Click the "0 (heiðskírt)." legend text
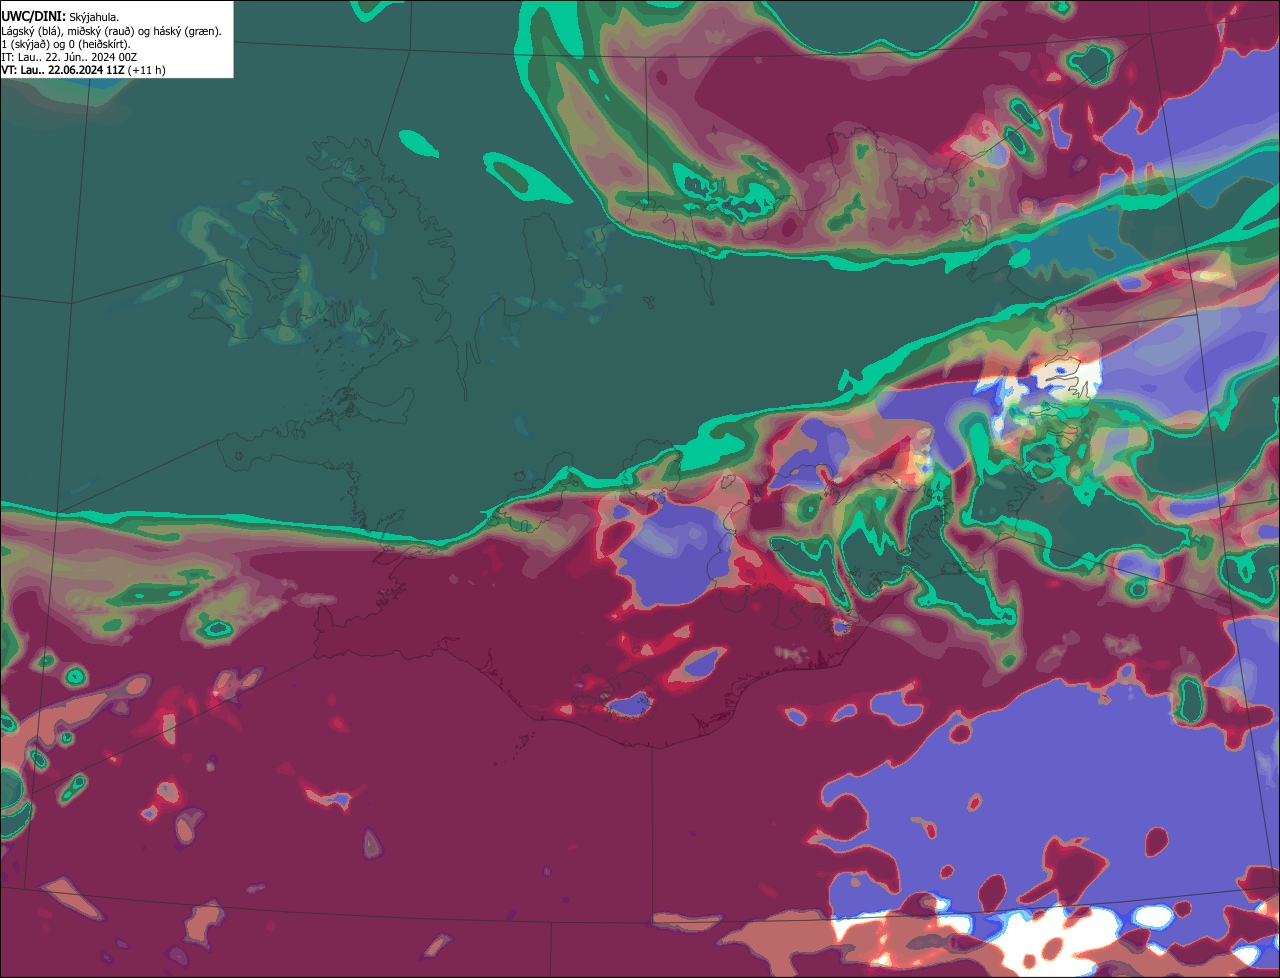The height and width of the screenshot is (978, 1280). 99,45
